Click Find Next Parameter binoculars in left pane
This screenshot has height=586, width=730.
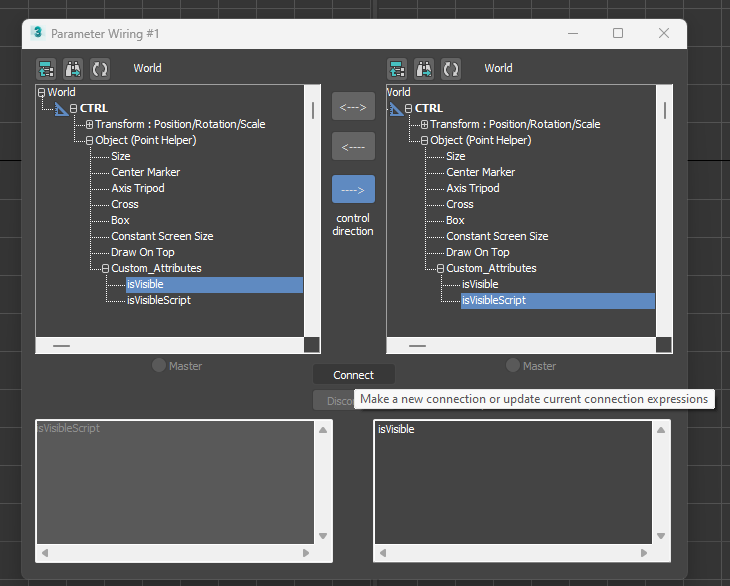click(x=73, y=69)
